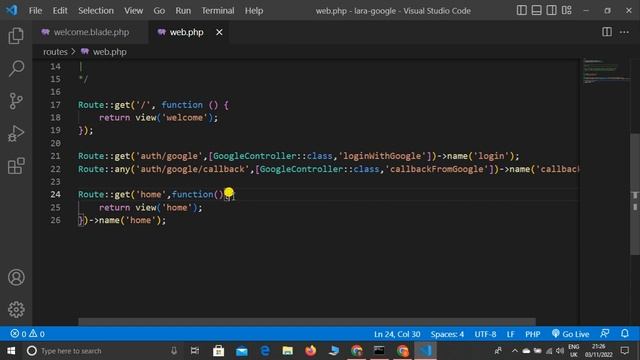Click the lightbulb code action on line 24
The width and height of the screenshot is (640, 360).
[x=229, y=192]
